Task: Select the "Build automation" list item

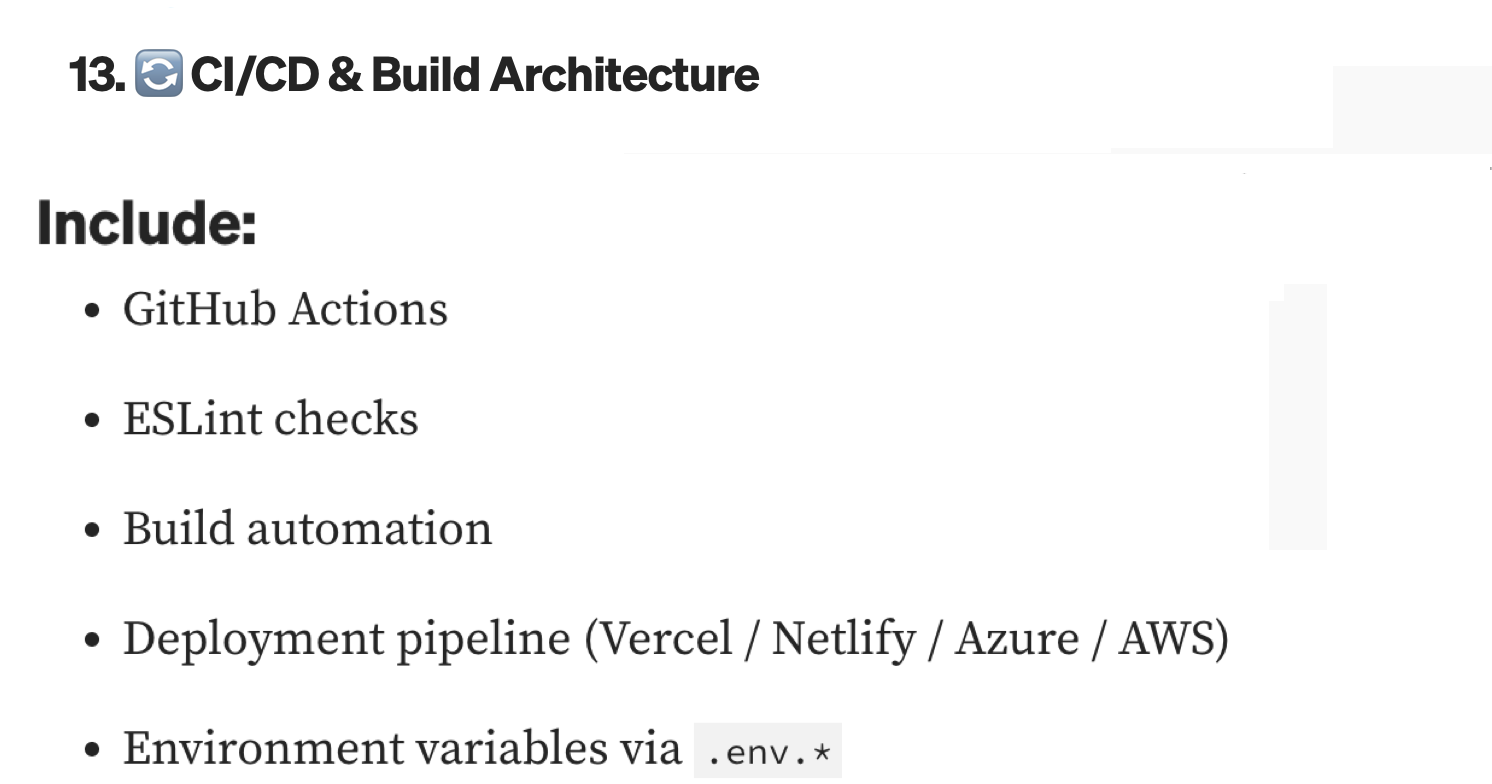Action: (307, 529)
